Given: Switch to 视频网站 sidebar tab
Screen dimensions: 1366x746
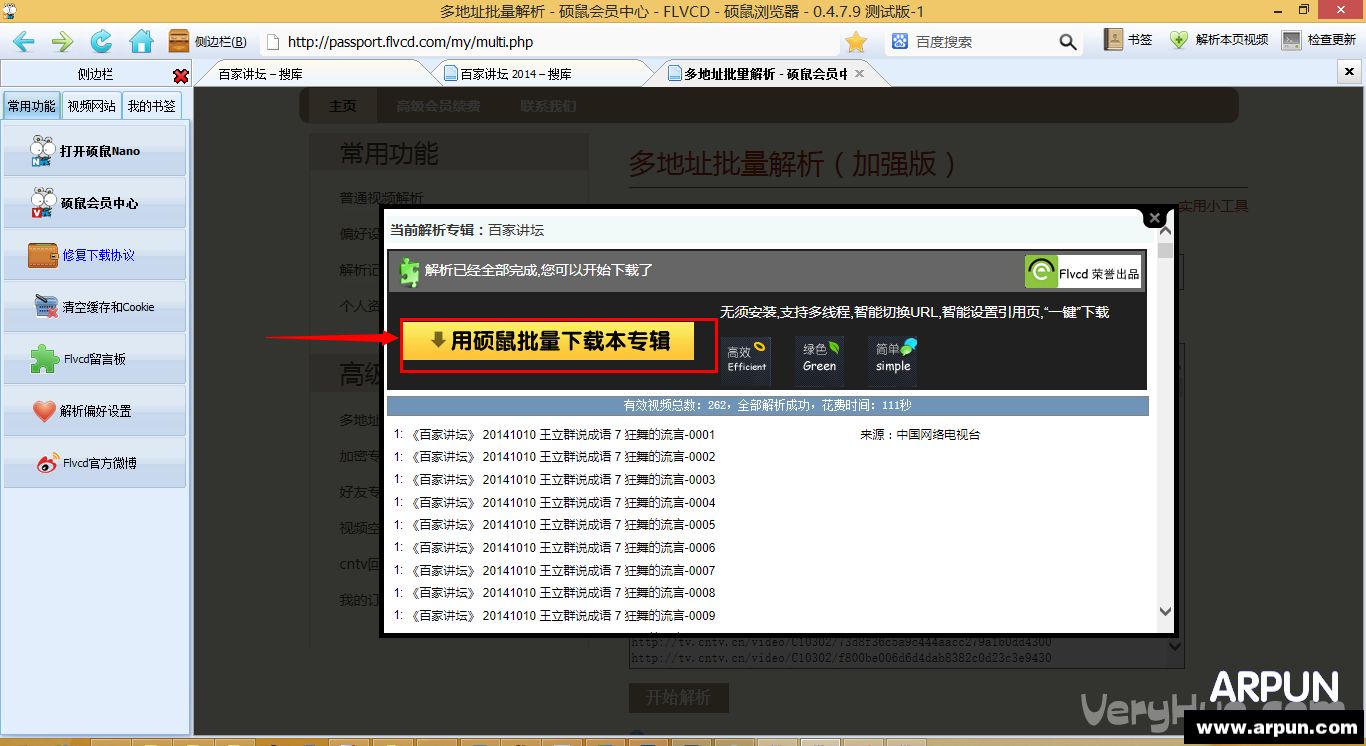Looking at the screenshot, I should pos(91,106).
